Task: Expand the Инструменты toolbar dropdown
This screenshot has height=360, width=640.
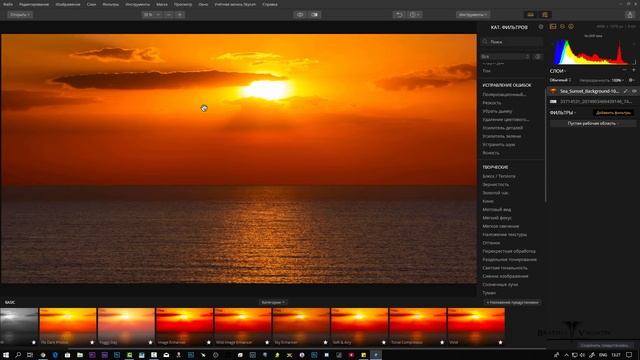Action: (473, 15)
